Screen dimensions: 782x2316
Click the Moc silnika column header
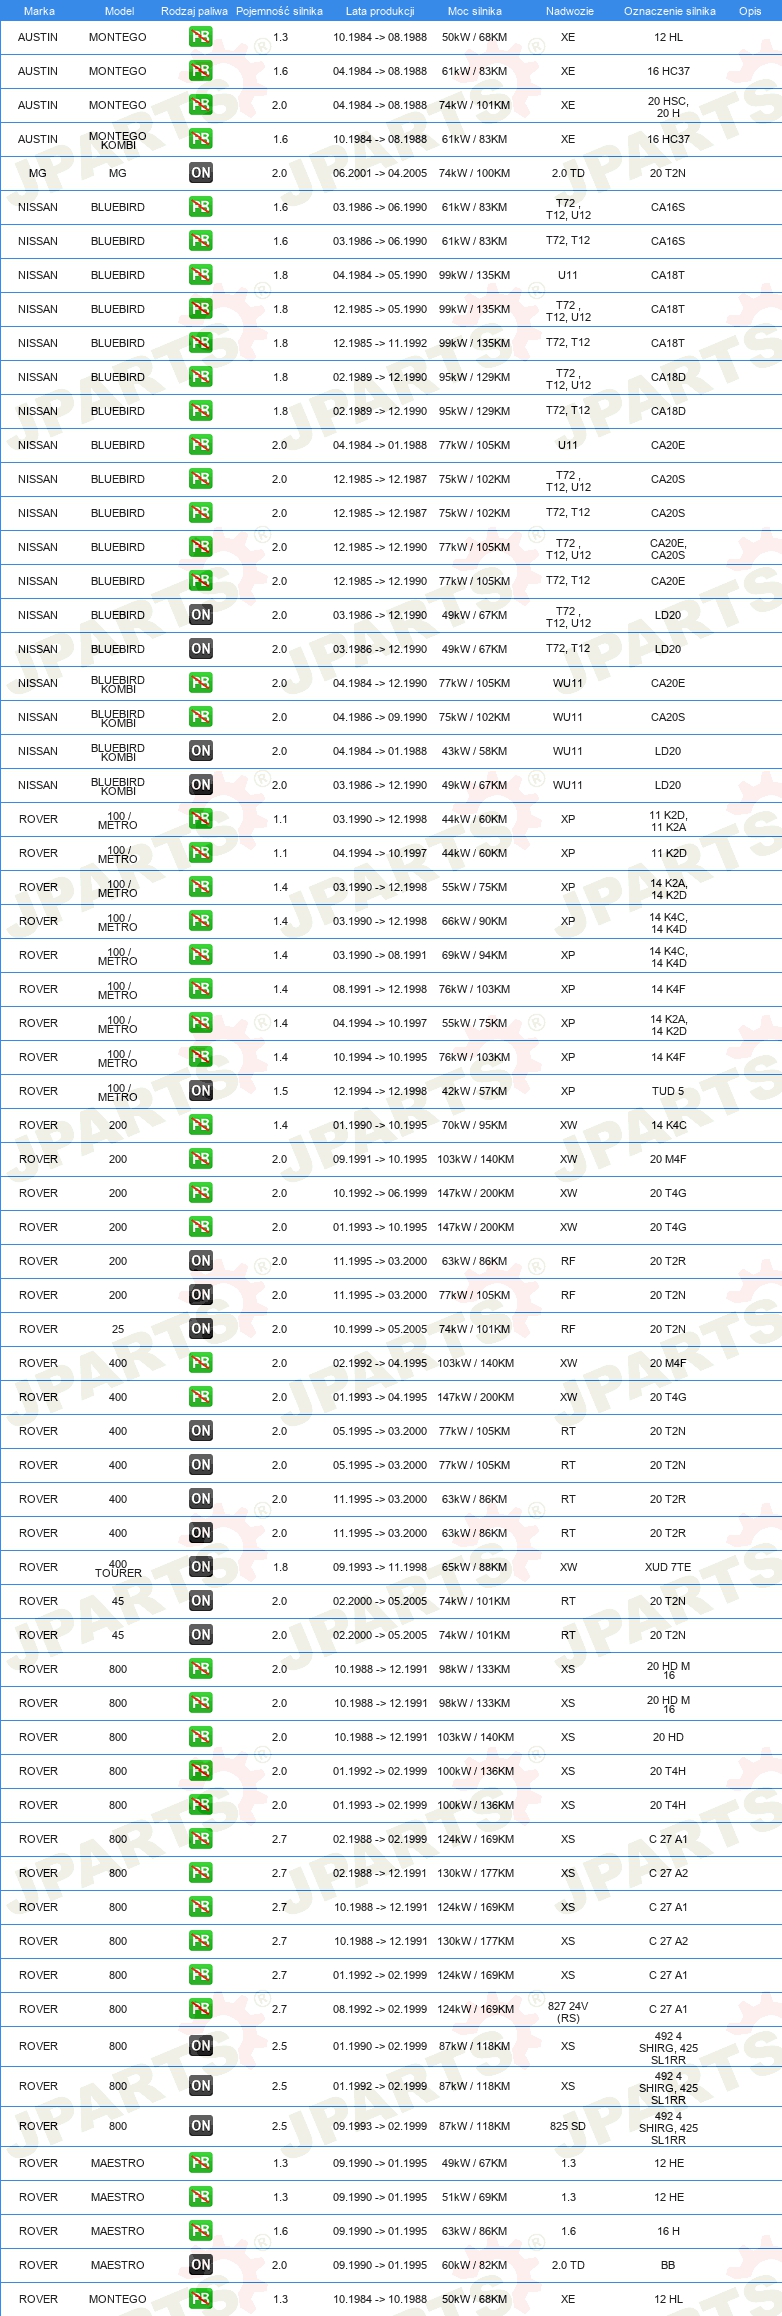[x=475, y=11]
